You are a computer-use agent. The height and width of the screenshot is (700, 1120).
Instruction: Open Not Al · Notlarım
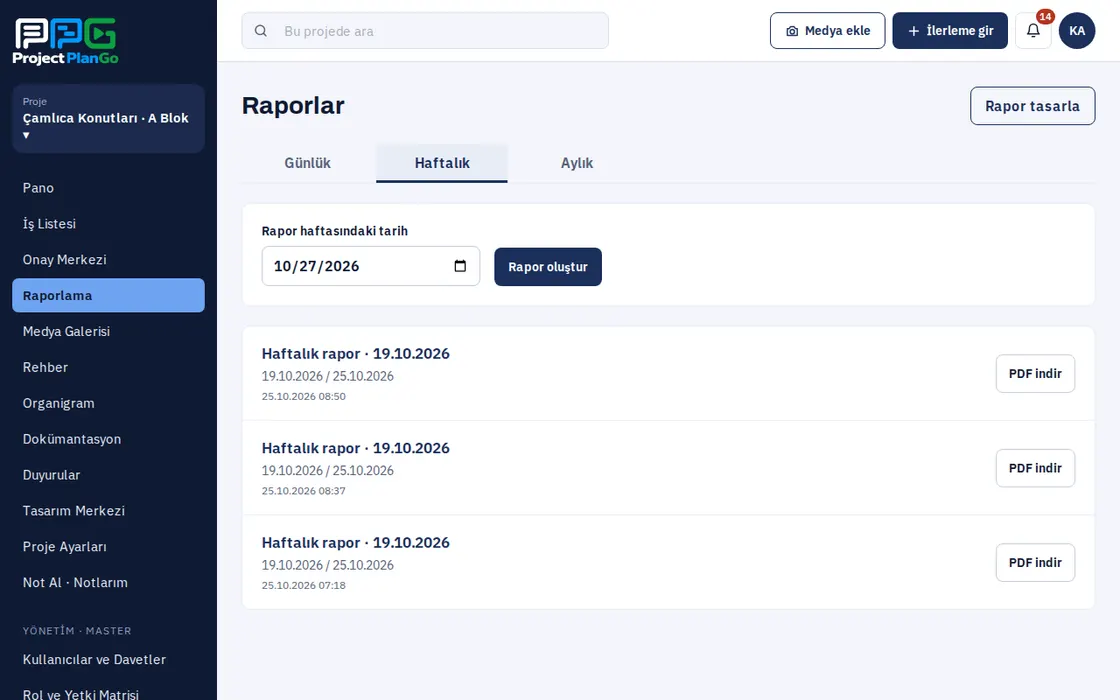(109, 582)
